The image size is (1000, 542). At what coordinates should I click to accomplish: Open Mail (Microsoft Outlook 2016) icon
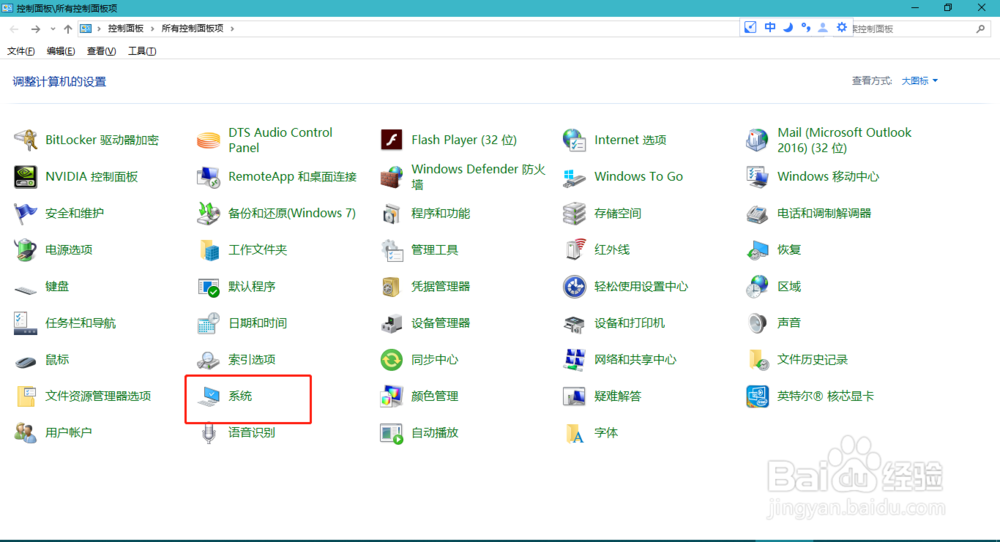point(757,140)
